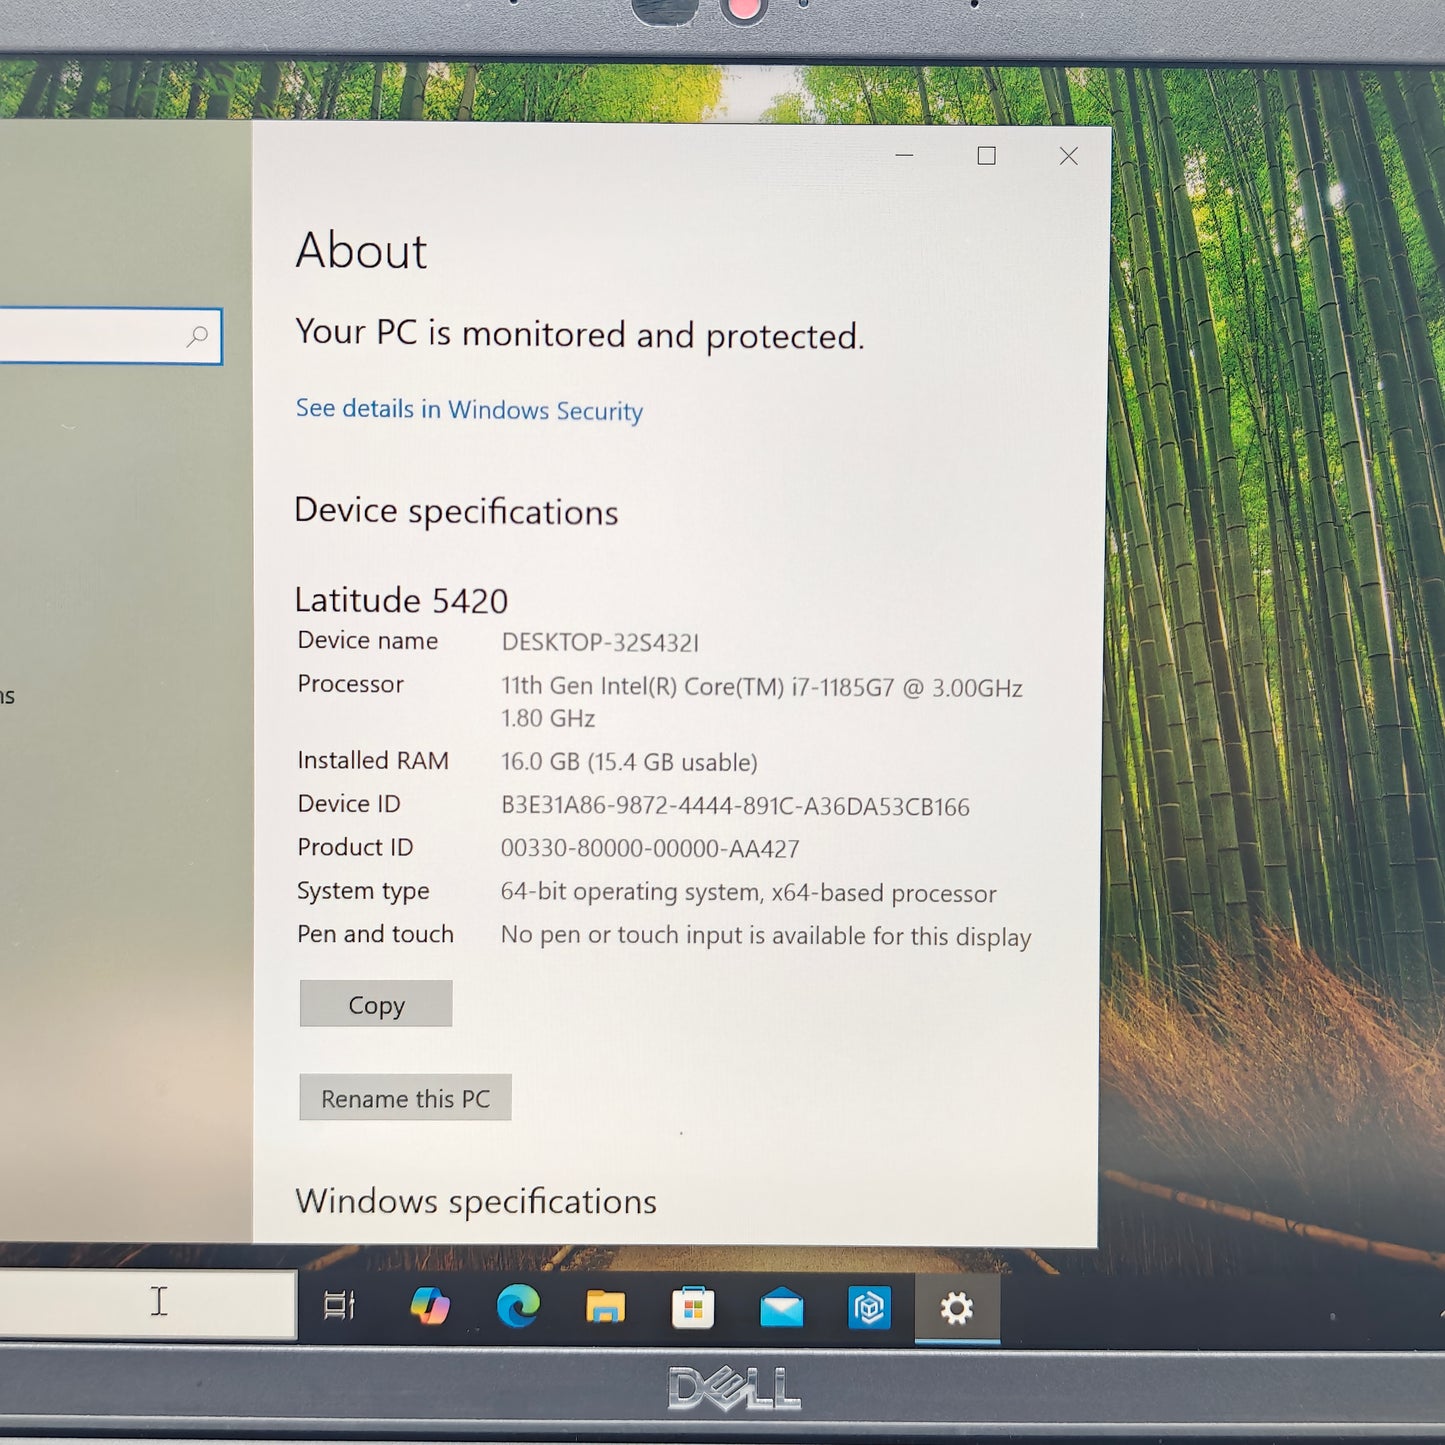This screenshot has width=1445, height=1445.
Task: Open Task View from the taskbar
Action: coord(339,1305)
